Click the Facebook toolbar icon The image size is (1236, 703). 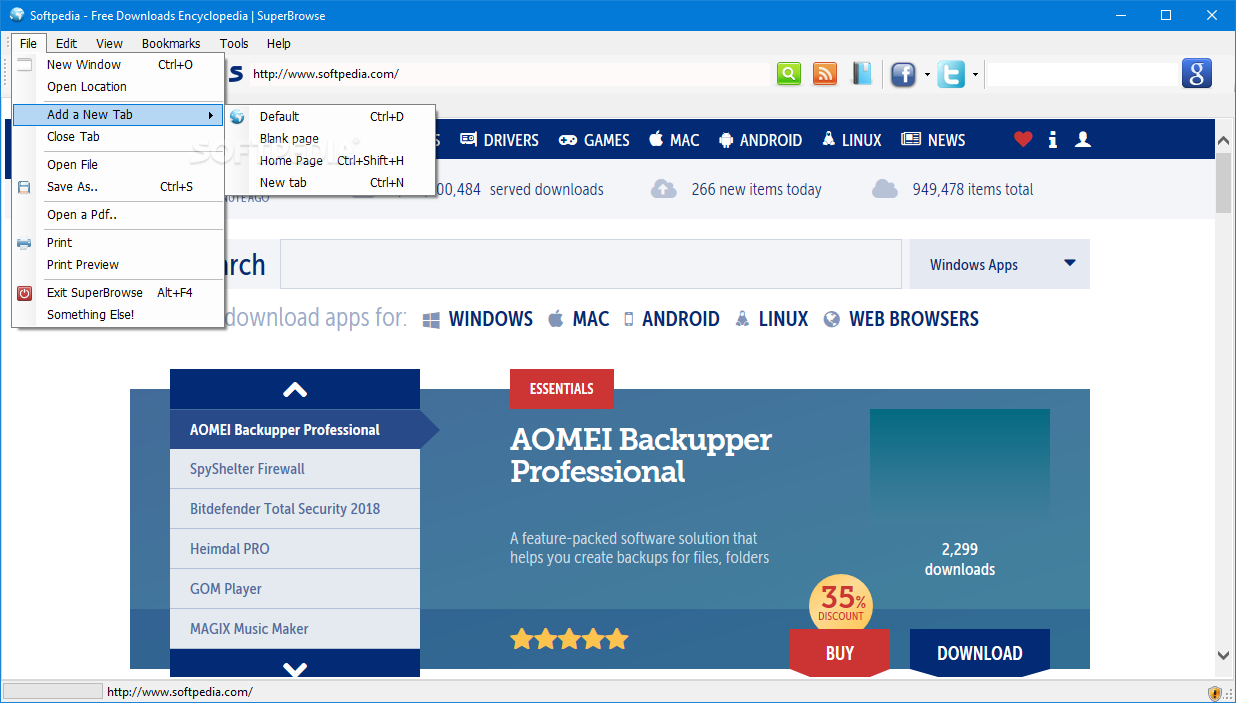coord(903,74)
